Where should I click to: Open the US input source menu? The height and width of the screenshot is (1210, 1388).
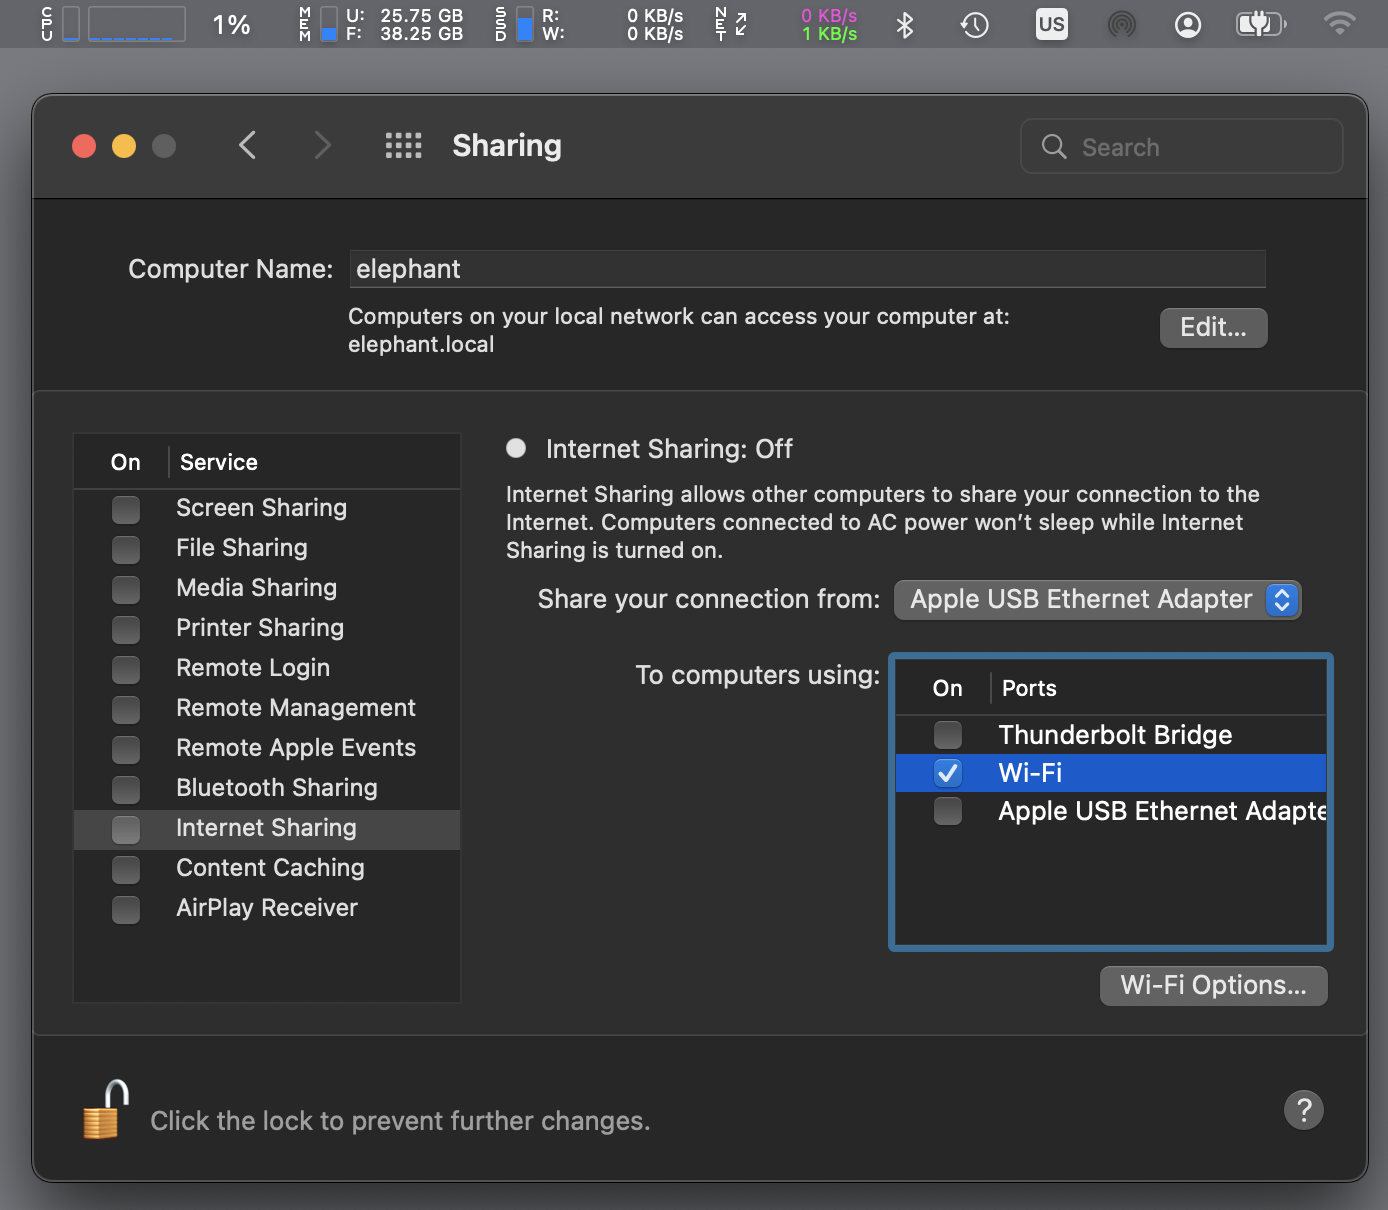pyautogui.click(x=1051, y=25)
